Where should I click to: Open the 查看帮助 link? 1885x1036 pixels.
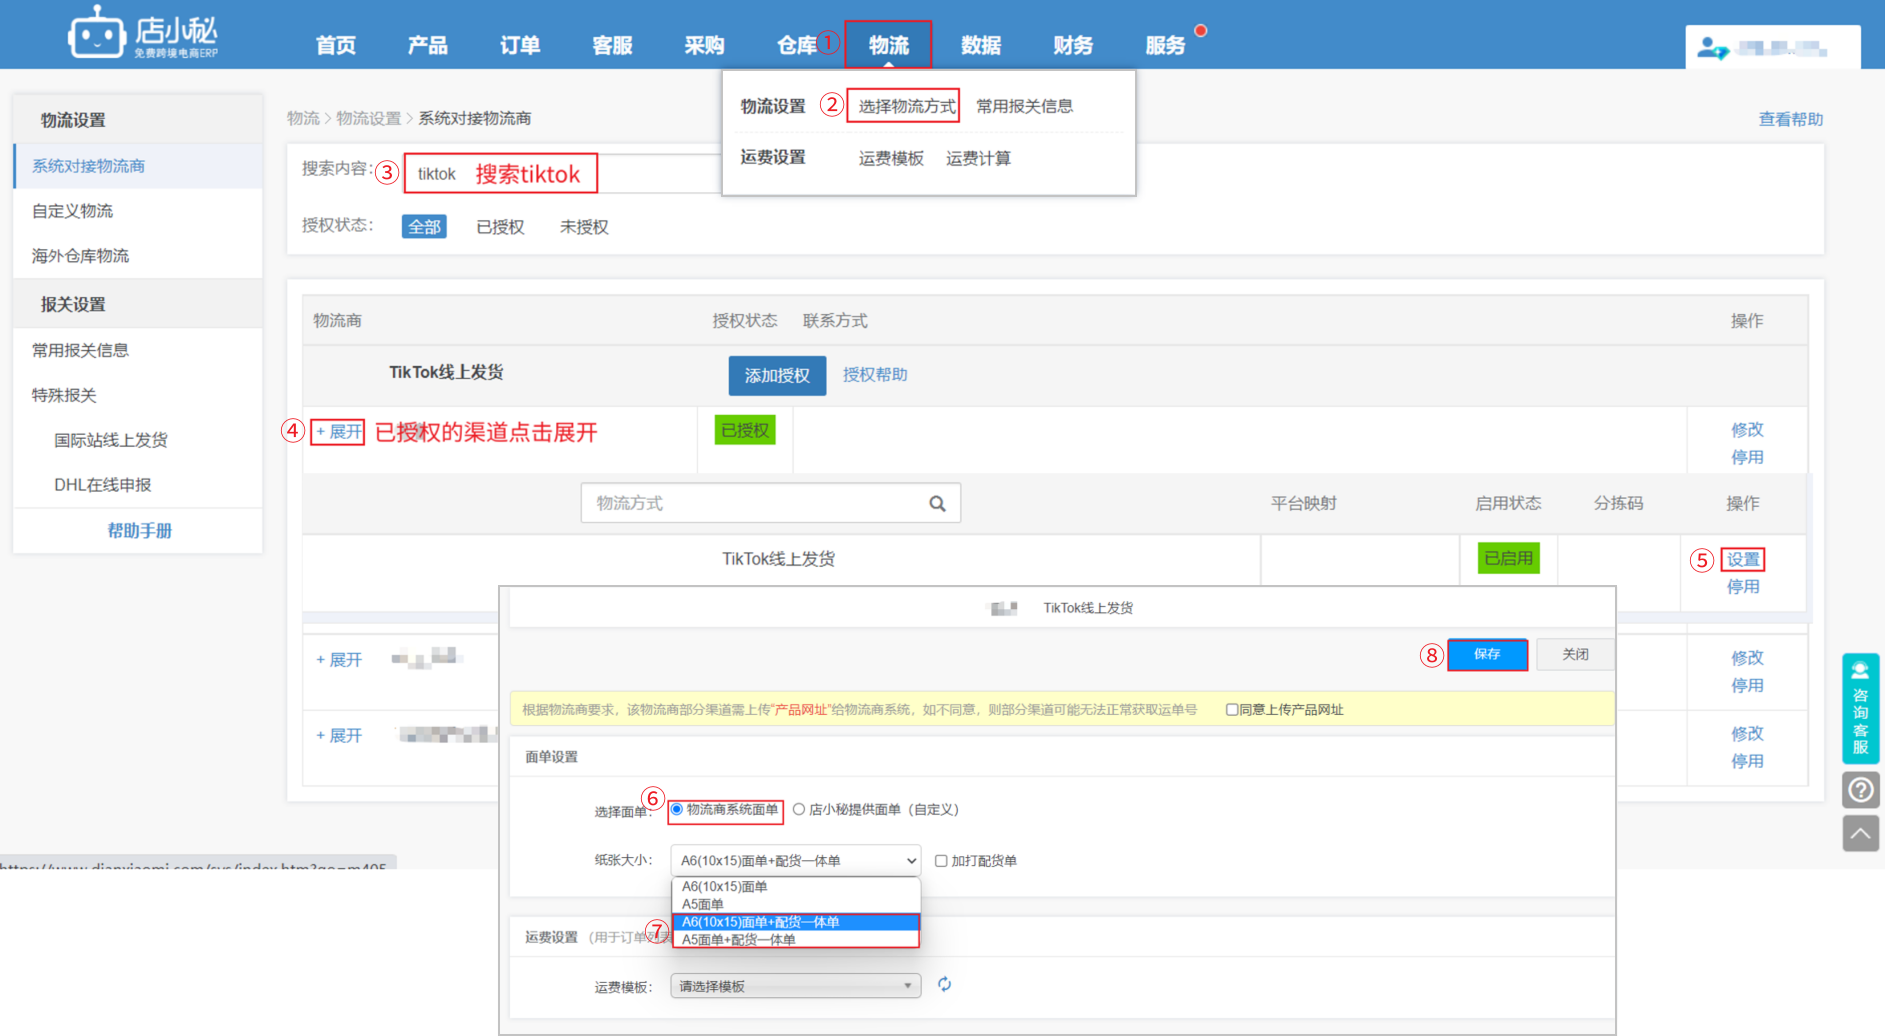(1790, 119)
